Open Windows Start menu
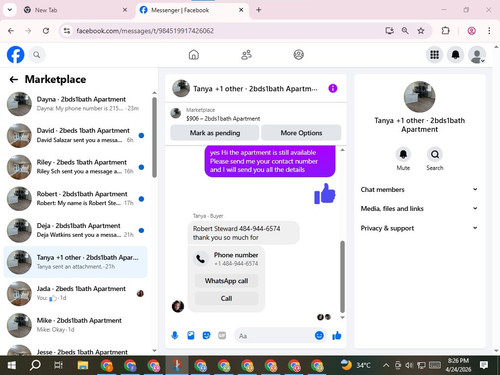The width and height of the screenshot is (500, 375). coord(12,365)
